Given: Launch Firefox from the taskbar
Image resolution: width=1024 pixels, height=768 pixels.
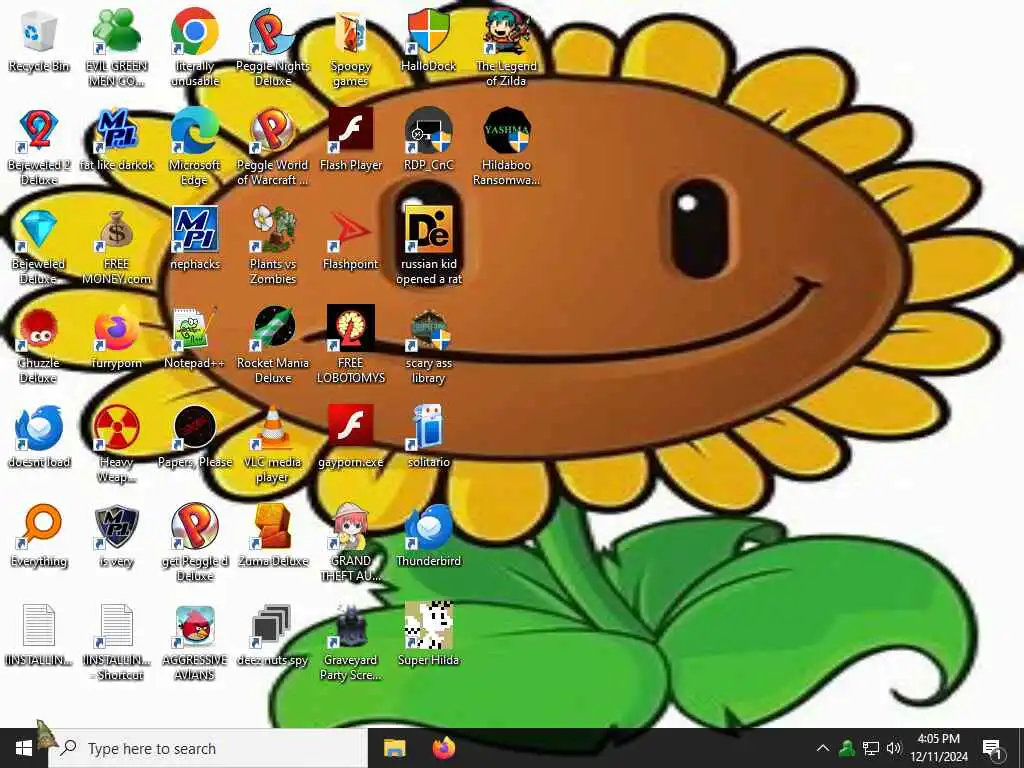Looking at the screenshot, I should [444, 748].
